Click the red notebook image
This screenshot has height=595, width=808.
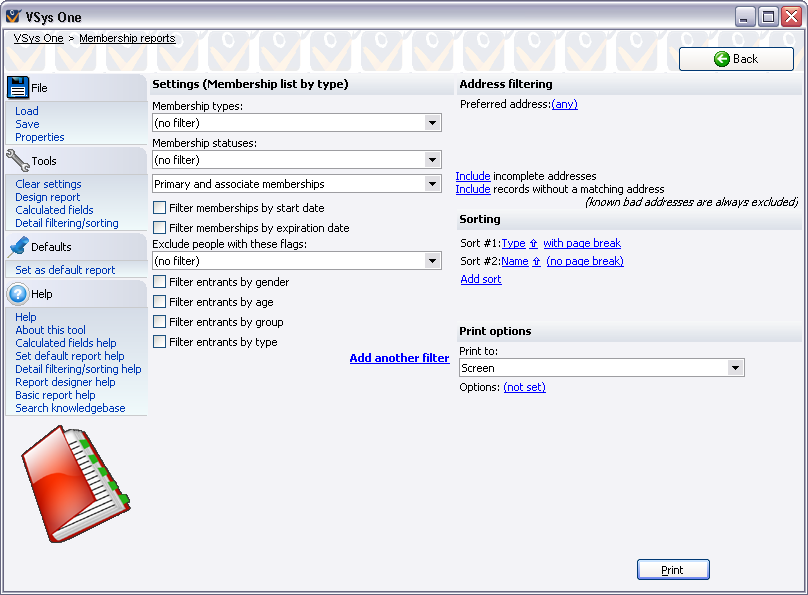(x=75, y=483)
